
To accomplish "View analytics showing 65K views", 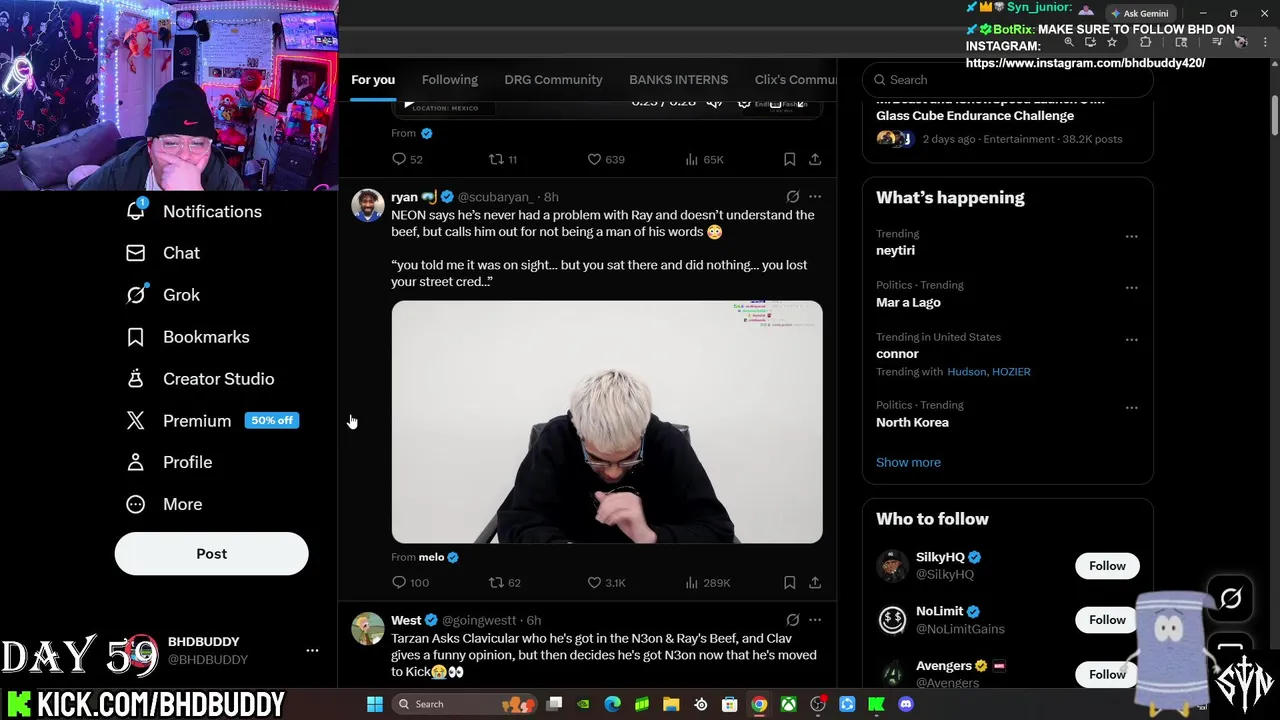I will point(704,159).
